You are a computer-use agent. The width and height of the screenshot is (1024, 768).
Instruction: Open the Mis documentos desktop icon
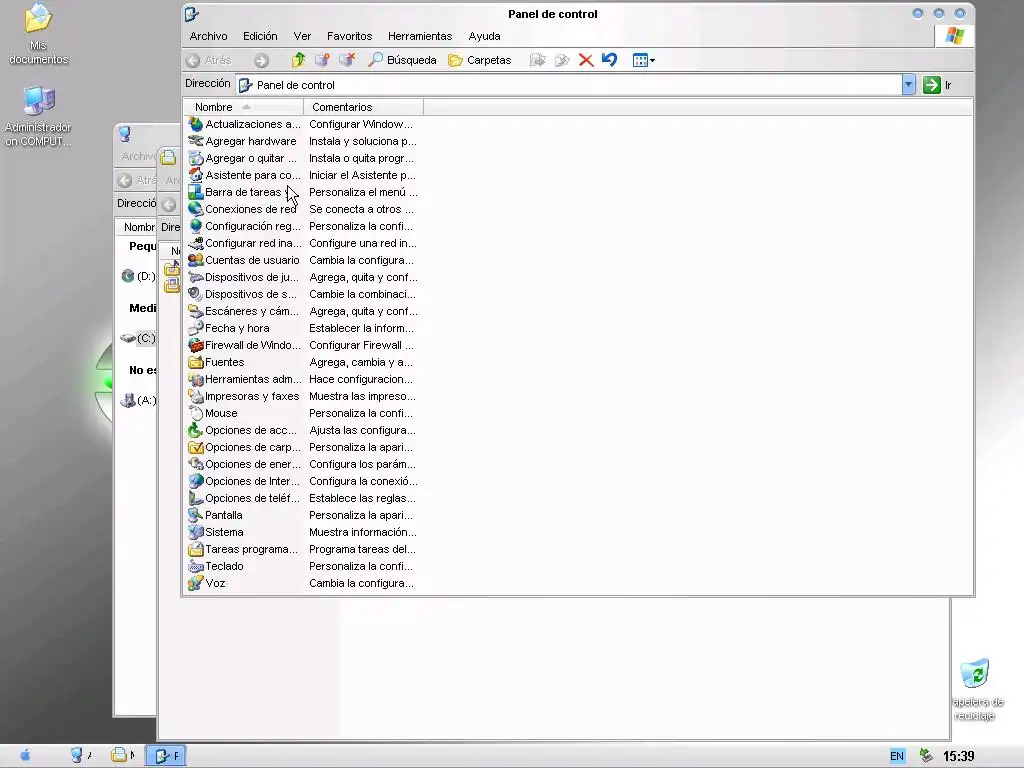39,33
